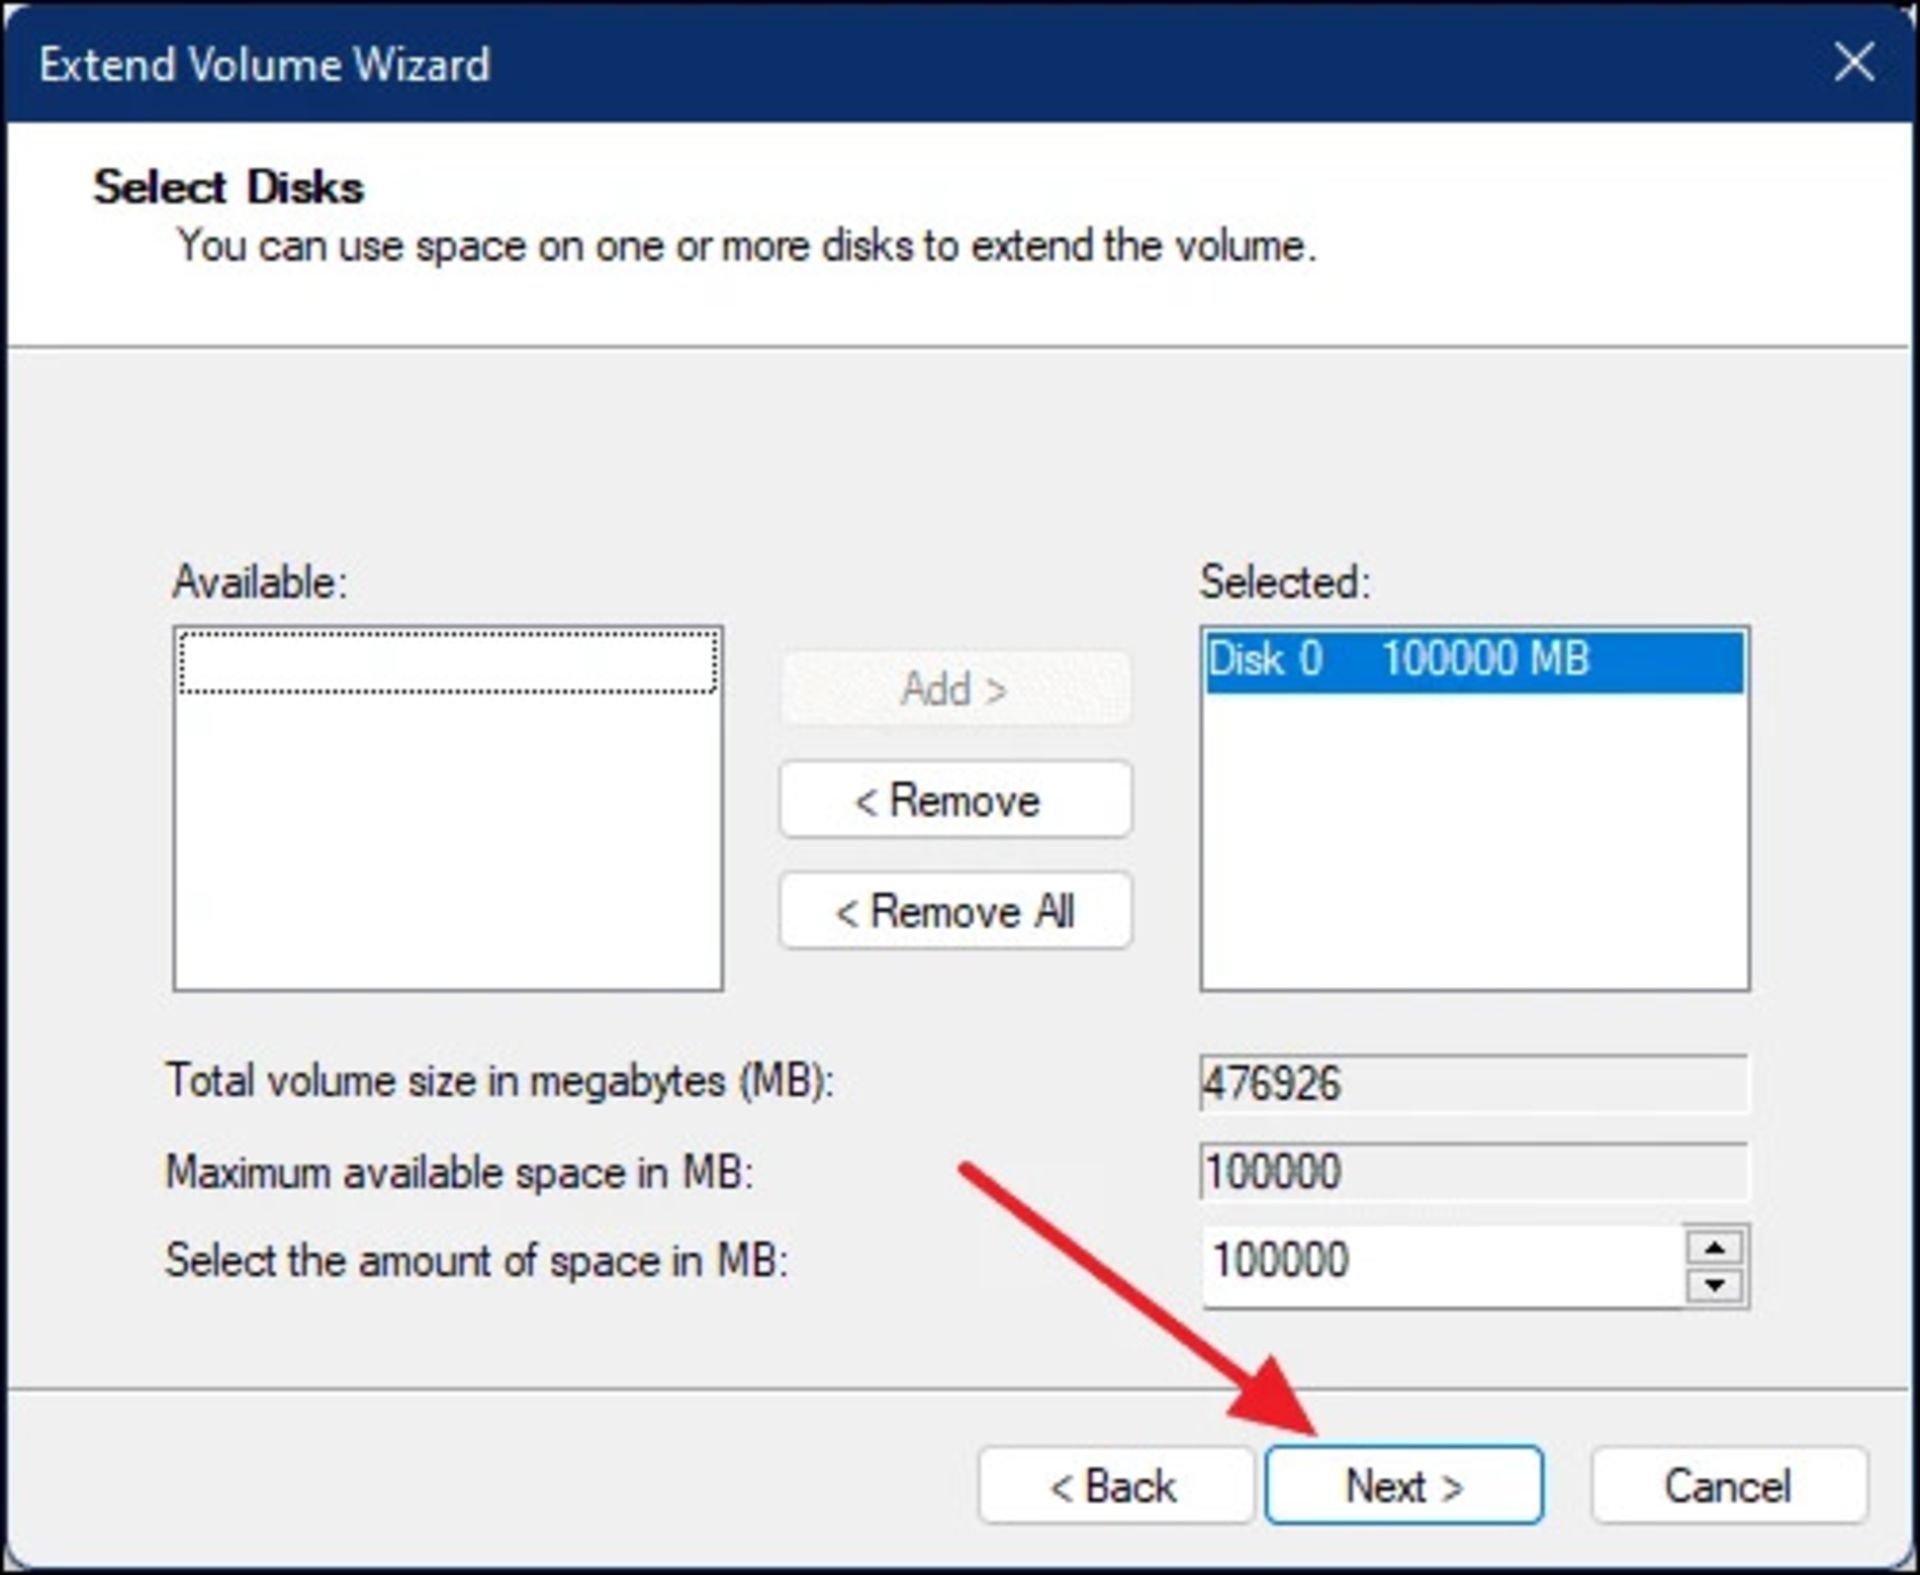
Task: Select Disk 0 100000 MB entry
Action: click(1473, 660)
